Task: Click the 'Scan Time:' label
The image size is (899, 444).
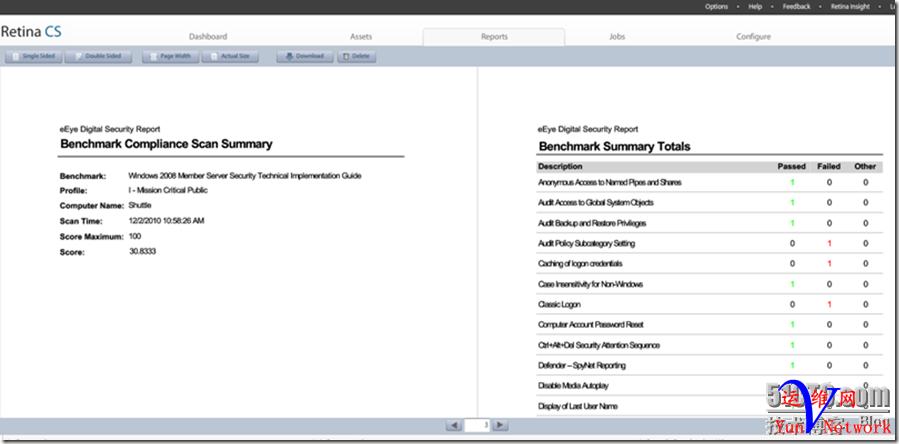Action: click(81, 221)
